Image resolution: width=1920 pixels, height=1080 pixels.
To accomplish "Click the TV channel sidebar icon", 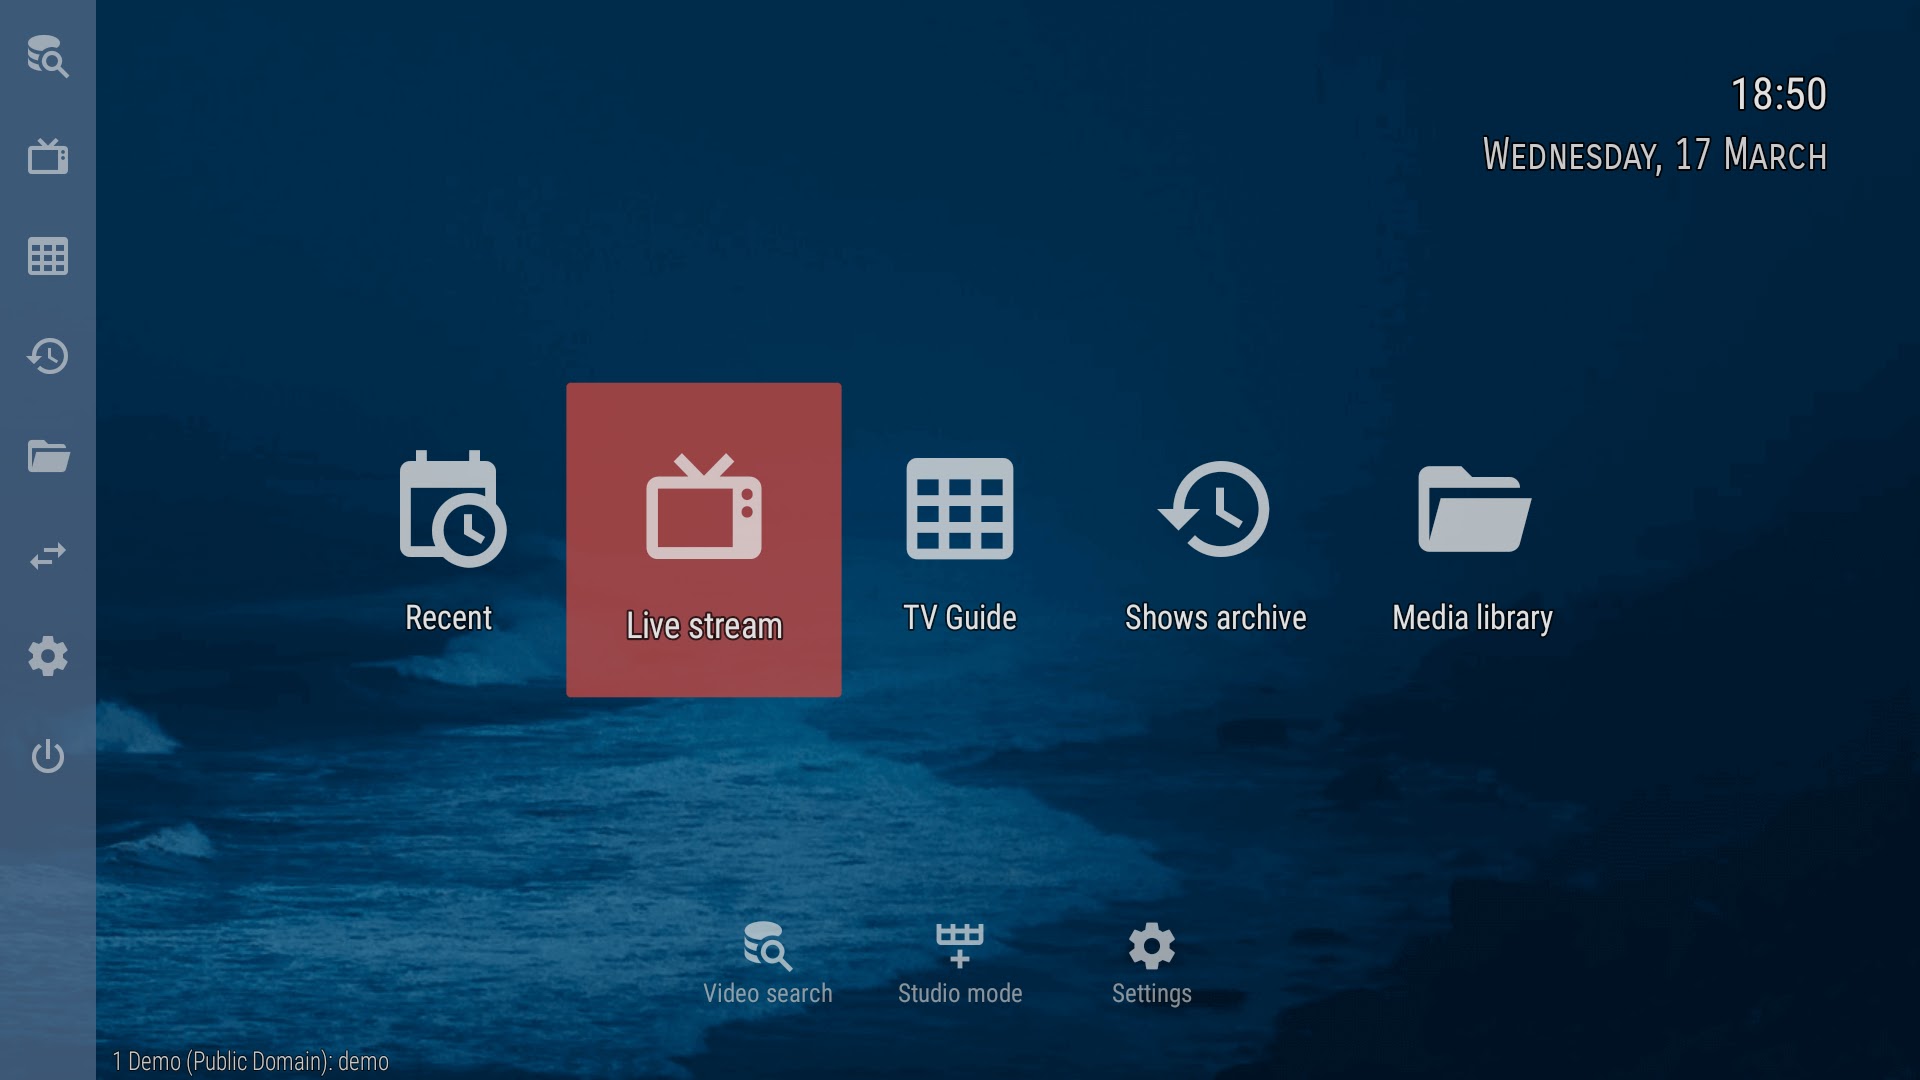I will point(46,156).
